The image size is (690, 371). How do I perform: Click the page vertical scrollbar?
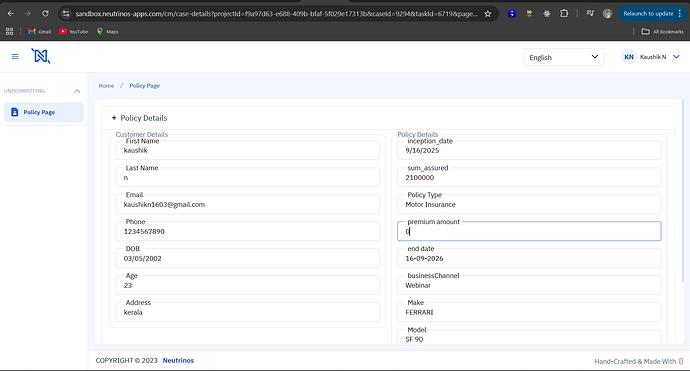683,191
